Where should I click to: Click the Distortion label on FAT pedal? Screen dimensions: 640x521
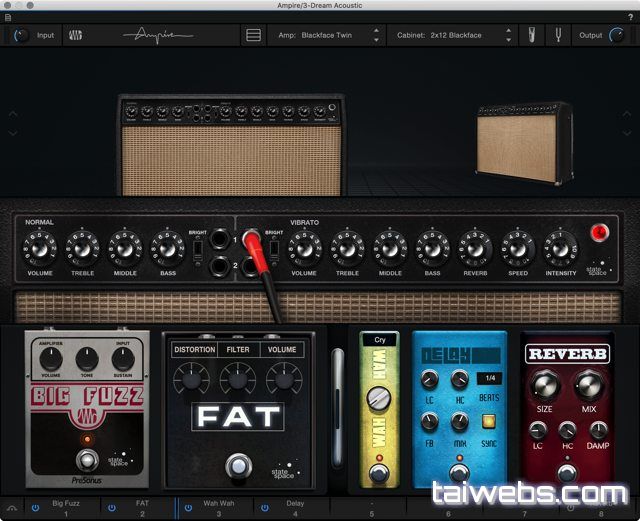[194, 350]
